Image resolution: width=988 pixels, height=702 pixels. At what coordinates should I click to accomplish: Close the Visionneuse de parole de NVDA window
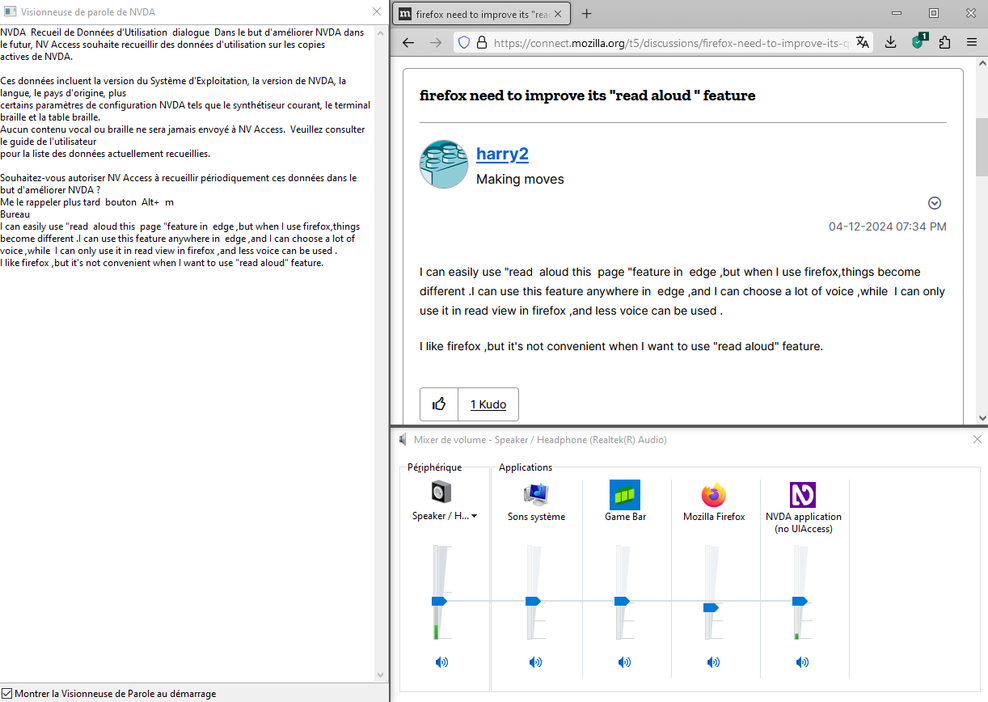[x=376, y=11]
